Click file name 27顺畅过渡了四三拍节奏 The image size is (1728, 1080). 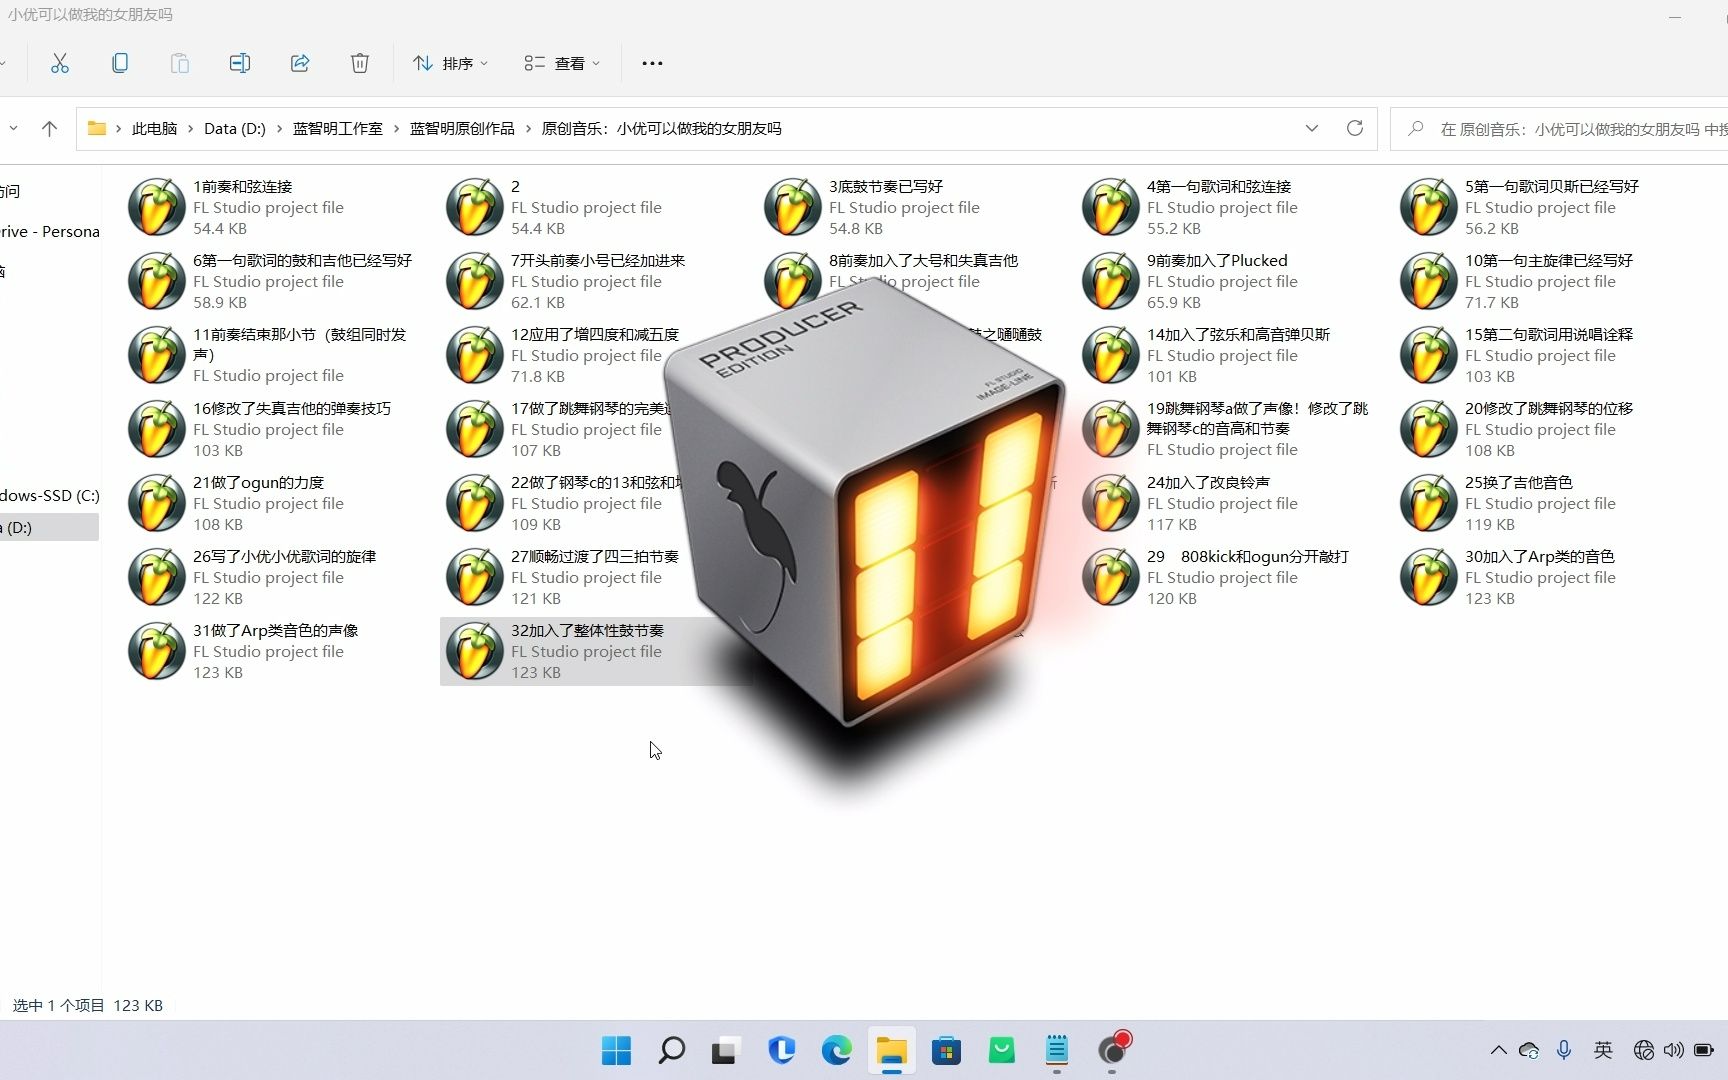pyautogui.click(x=595, y=556)
